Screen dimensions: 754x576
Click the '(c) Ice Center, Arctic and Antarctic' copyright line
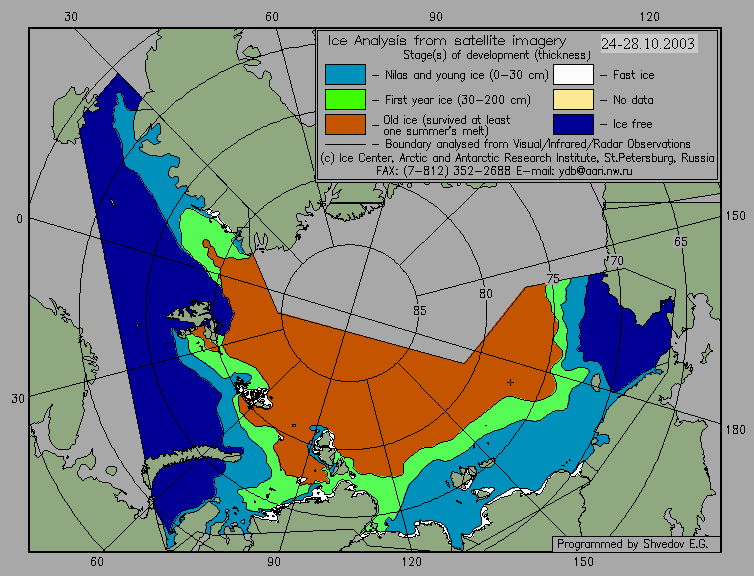coord(517,158)
